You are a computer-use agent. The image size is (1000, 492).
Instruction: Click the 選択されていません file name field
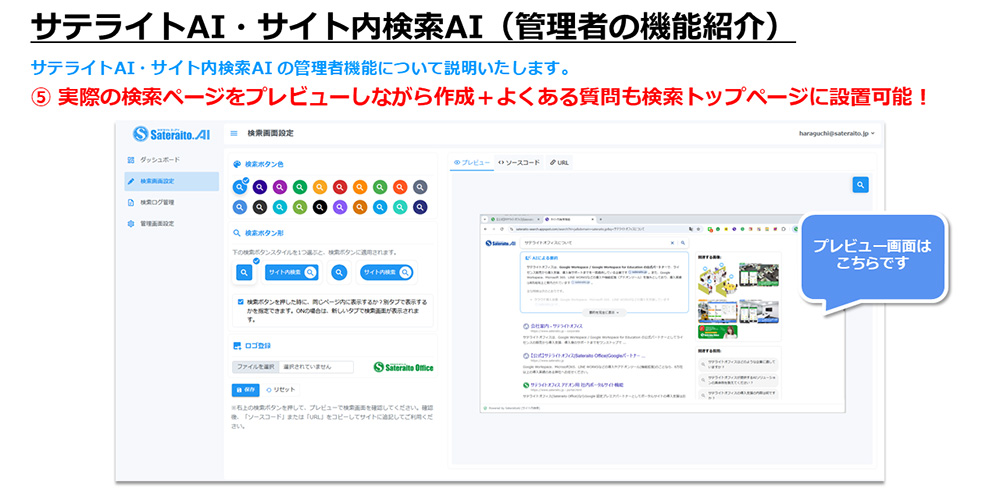(316, 367)
